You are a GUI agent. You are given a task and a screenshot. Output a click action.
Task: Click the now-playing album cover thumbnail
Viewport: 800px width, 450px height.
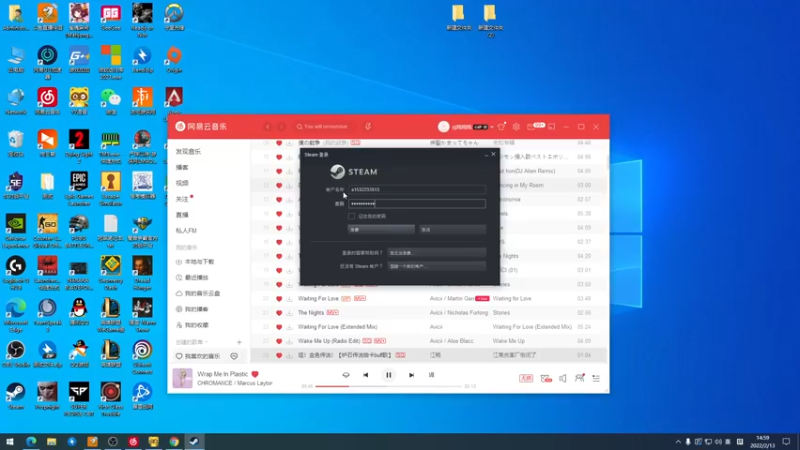pyautogui.click(x=182, y=378)
